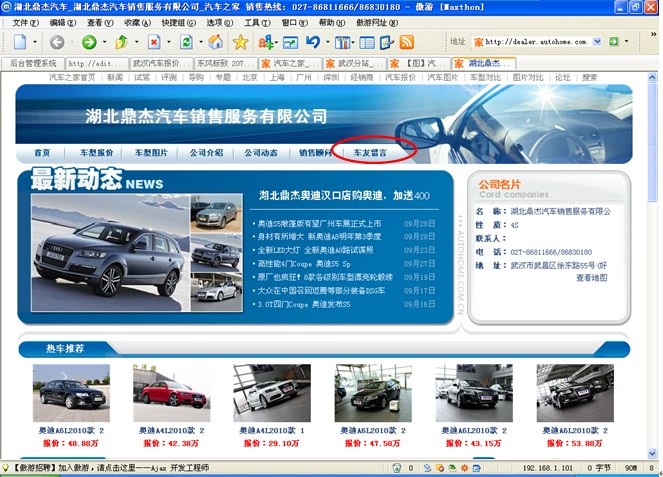
Task: Switch to the 武汉分站 tab
Action: point(354,63)
